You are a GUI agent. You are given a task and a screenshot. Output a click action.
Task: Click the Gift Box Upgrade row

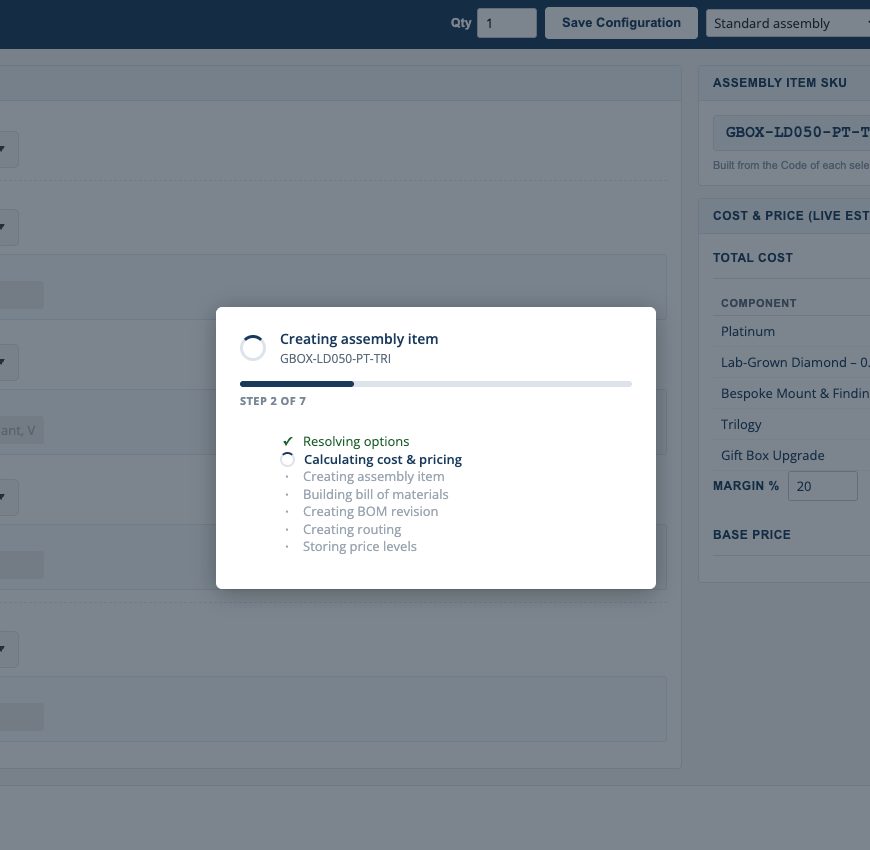click(x=791, y=456)
